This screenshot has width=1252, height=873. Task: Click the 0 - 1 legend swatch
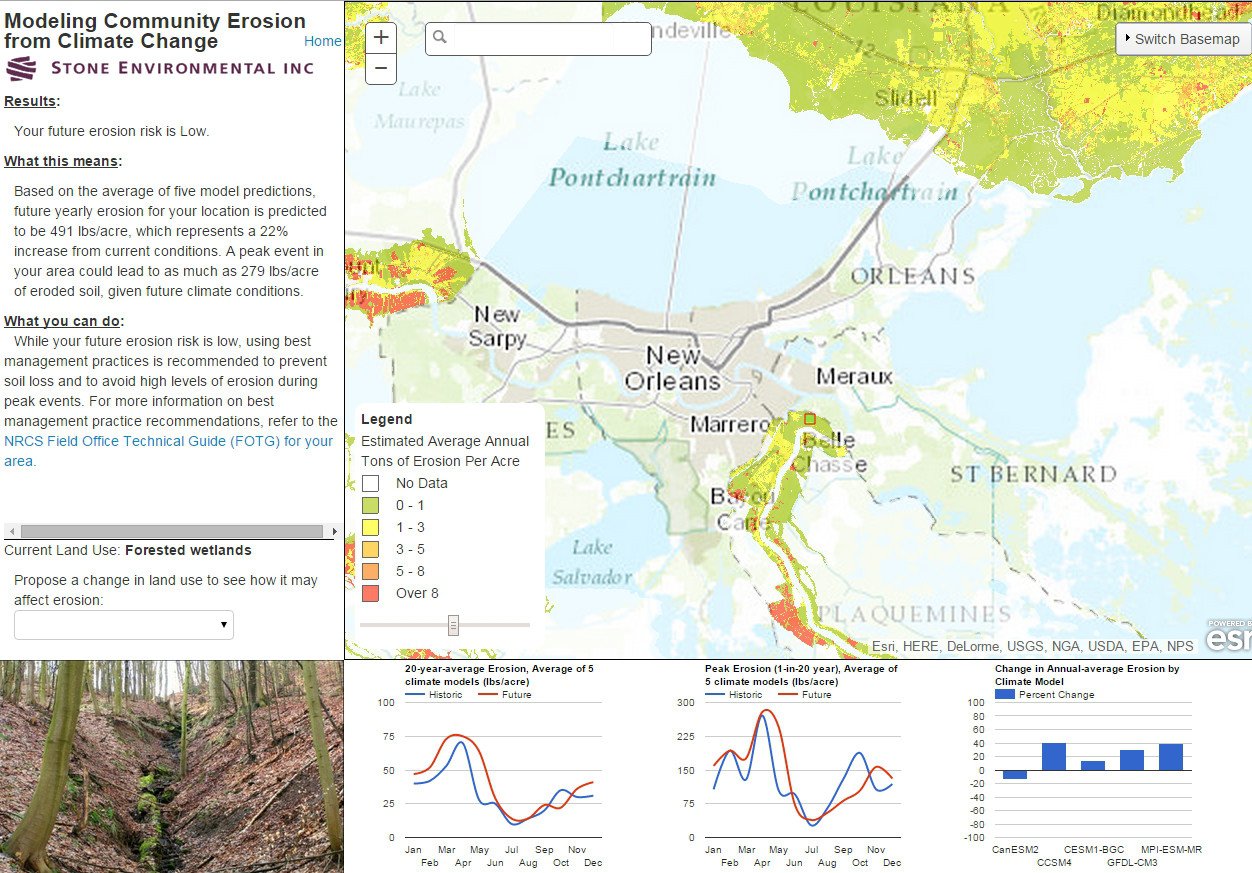(x=370, y=505)
